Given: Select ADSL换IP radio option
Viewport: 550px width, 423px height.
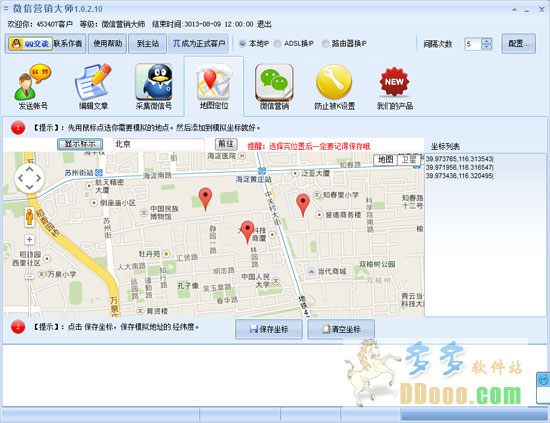Looking at the screenshot, I should coord(277,43).
